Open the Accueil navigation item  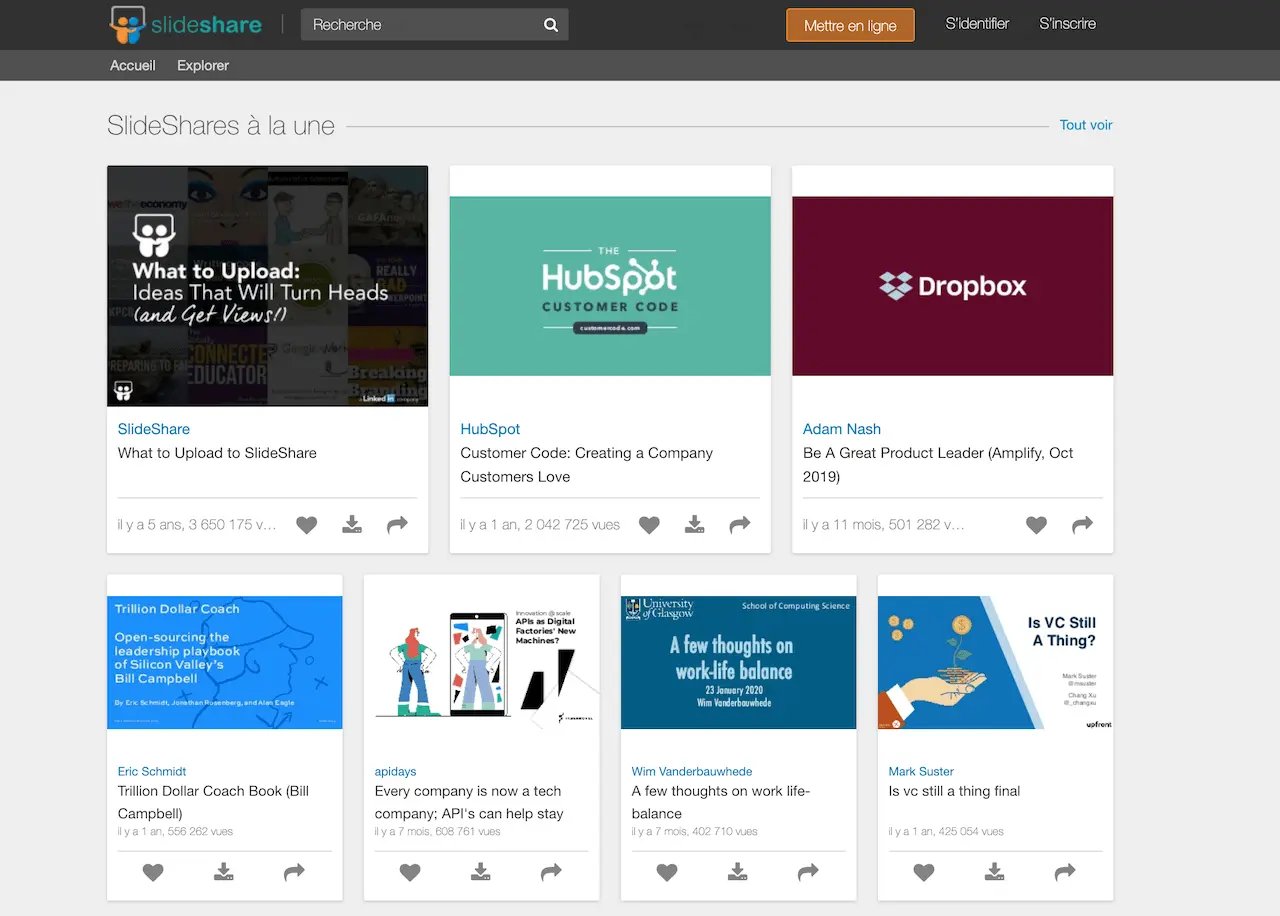tap(133, 66)
